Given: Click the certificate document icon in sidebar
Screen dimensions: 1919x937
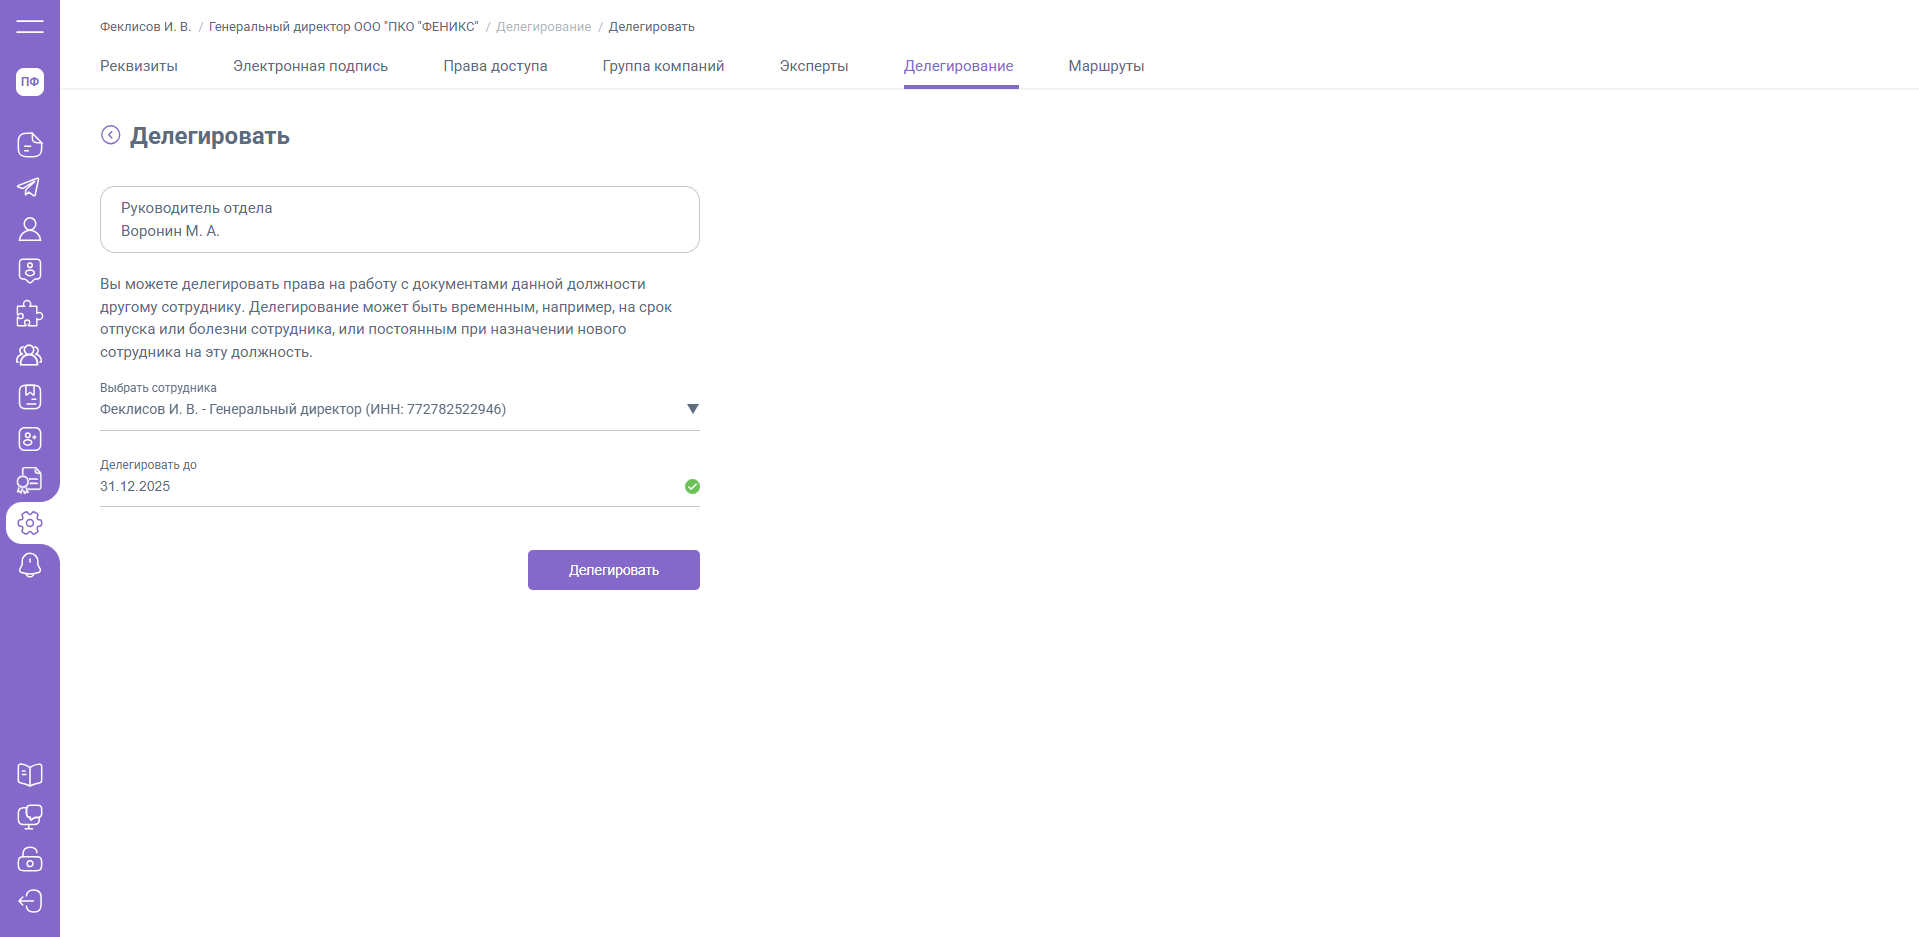Looking at the screenshot, I should (x=30, y=481).
